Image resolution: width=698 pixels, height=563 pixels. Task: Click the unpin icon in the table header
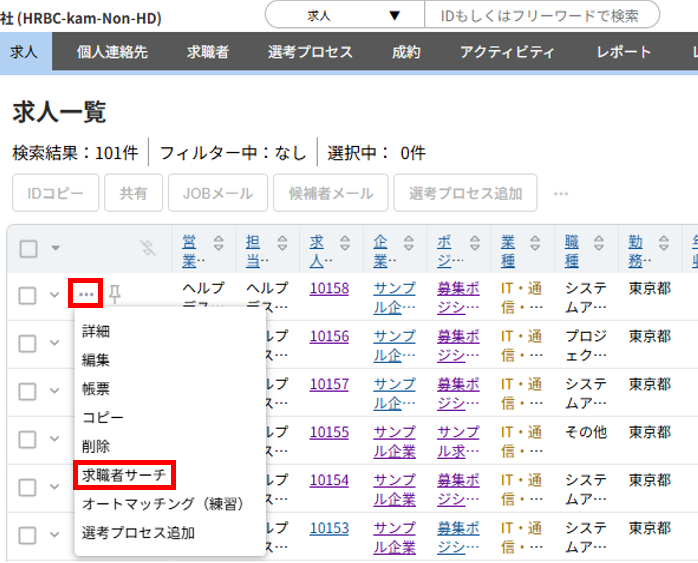[x=148, y=248]
